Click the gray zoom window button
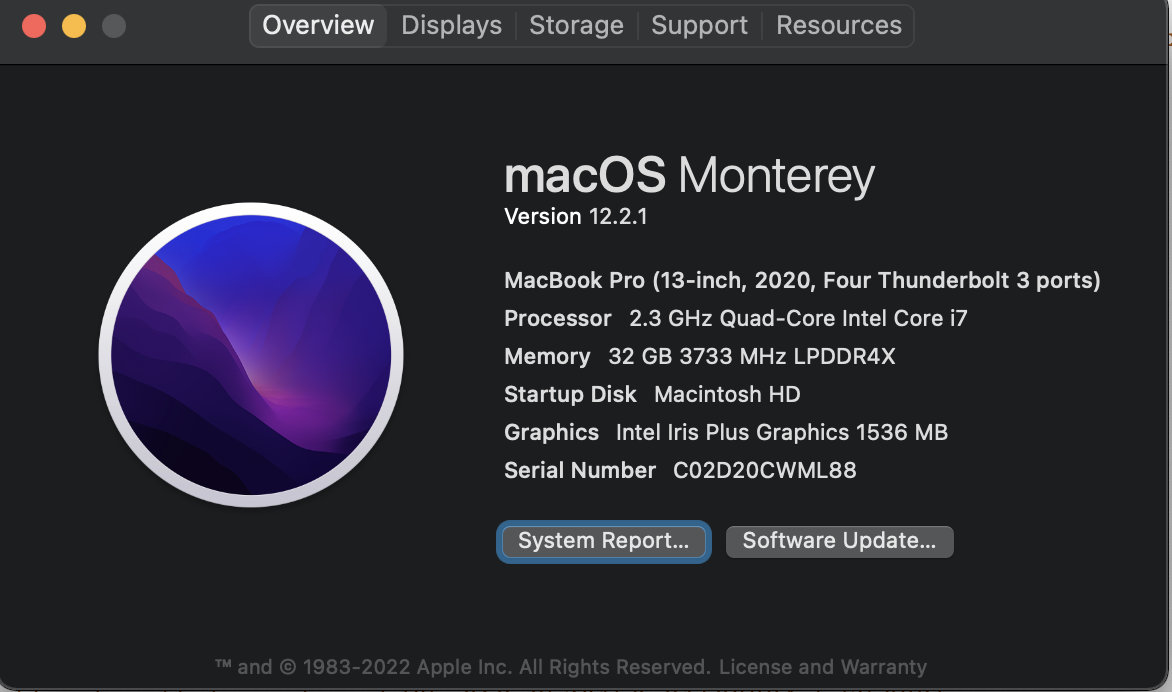 [x=114, y=25]
